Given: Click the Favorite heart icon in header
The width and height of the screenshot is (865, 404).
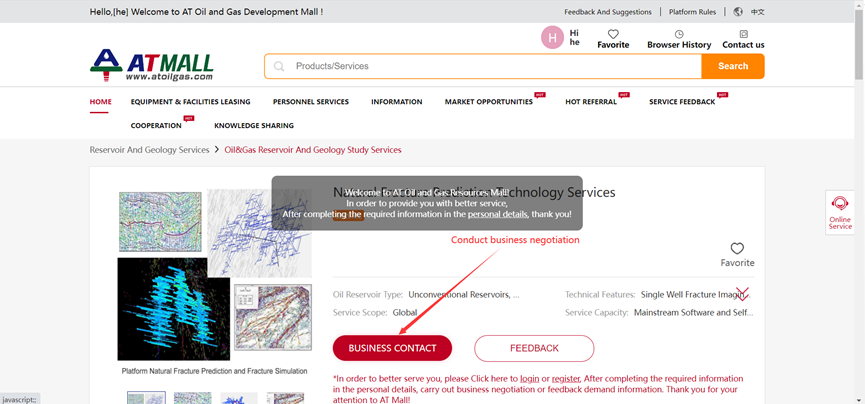Looking at the screenshot, I should (x=613, y=34).
